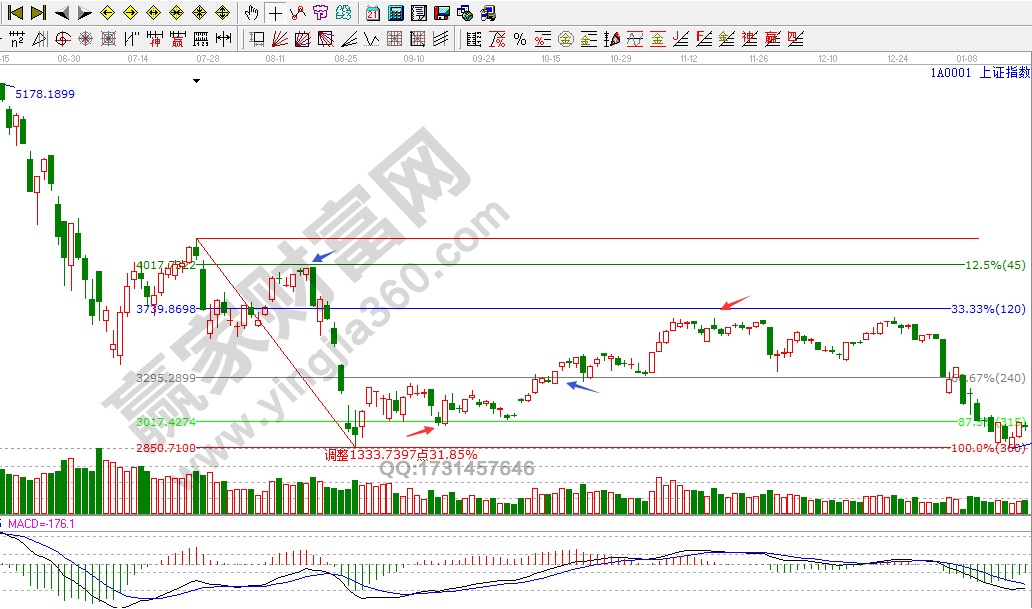1032x609 pixels.
Task: Open the calculator tool
Action: [395, 13]
